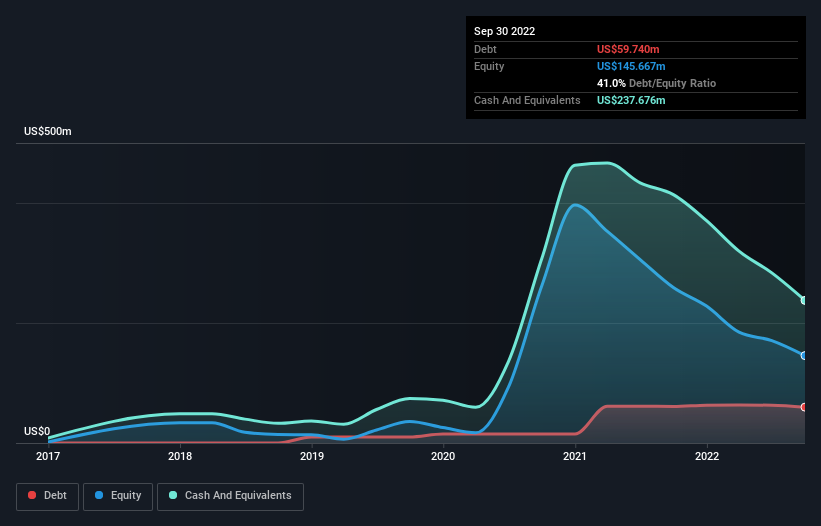This screenshot has width=821, height=526.
Task: Select the 2017 x-axis label
Action: (x=48, y=456)
